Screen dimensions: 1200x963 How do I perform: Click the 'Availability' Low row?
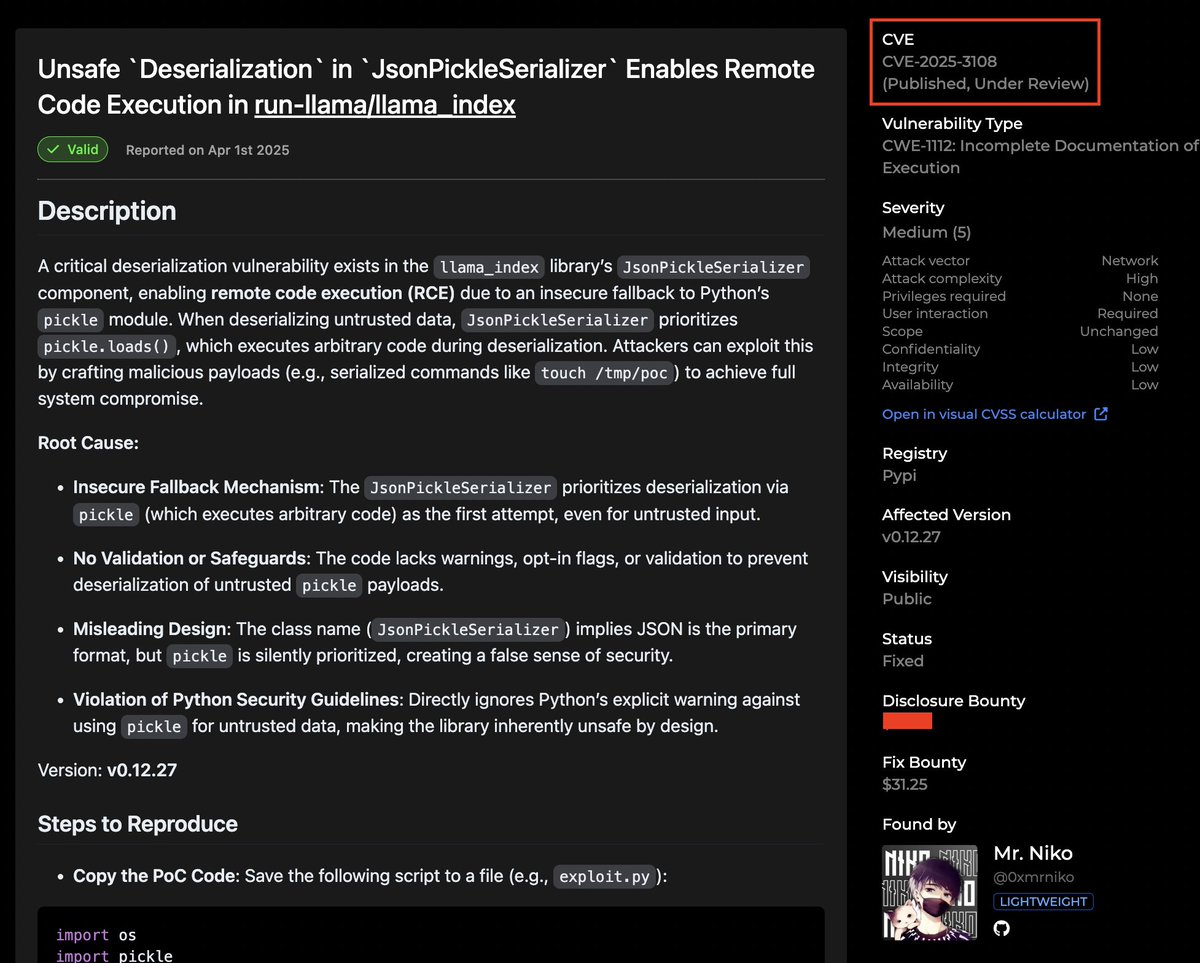click(x=1020, y=385)
